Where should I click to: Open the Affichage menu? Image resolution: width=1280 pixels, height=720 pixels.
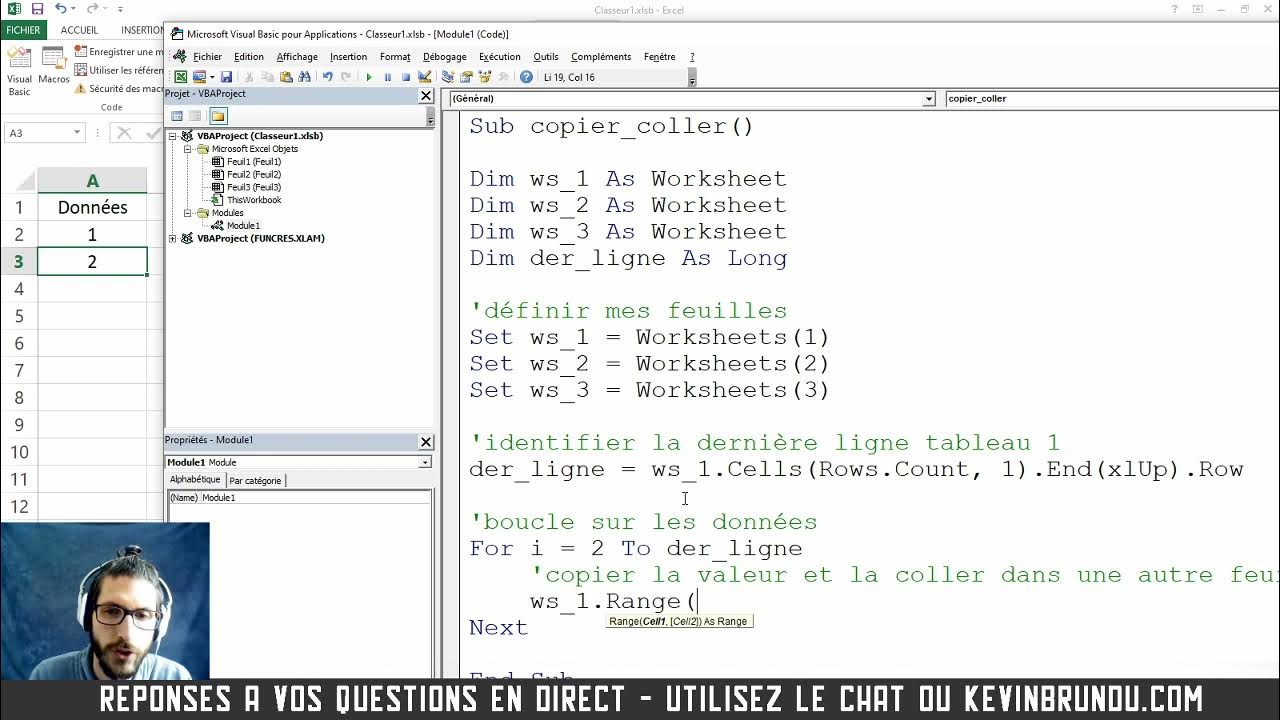tap(297, 57)
